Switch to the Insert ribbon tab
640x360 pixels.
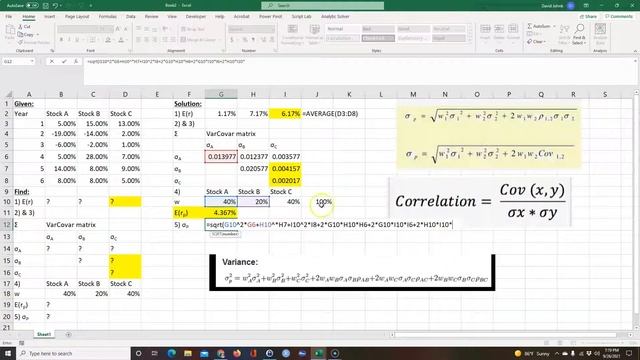(49, 17)
